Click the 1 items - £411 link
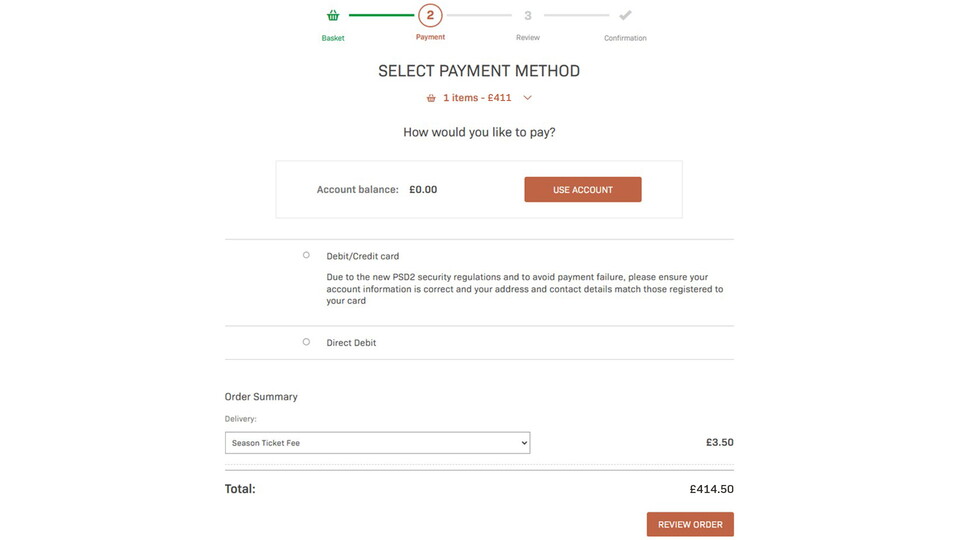Image resolution: width=960 pixels, height=540 pixels. (477, 98)
